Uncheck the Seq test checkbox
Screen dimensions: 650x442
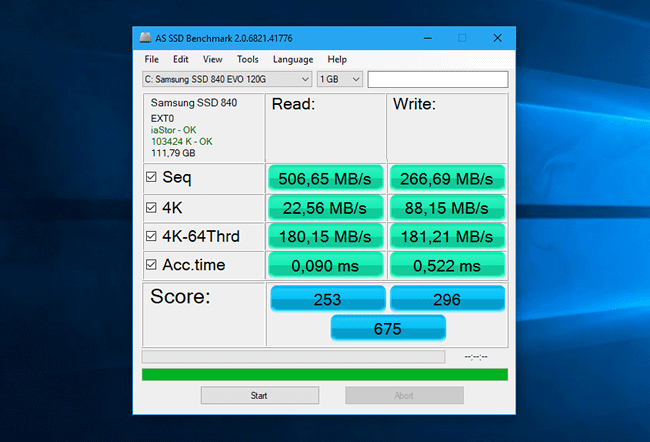point(151,178)
